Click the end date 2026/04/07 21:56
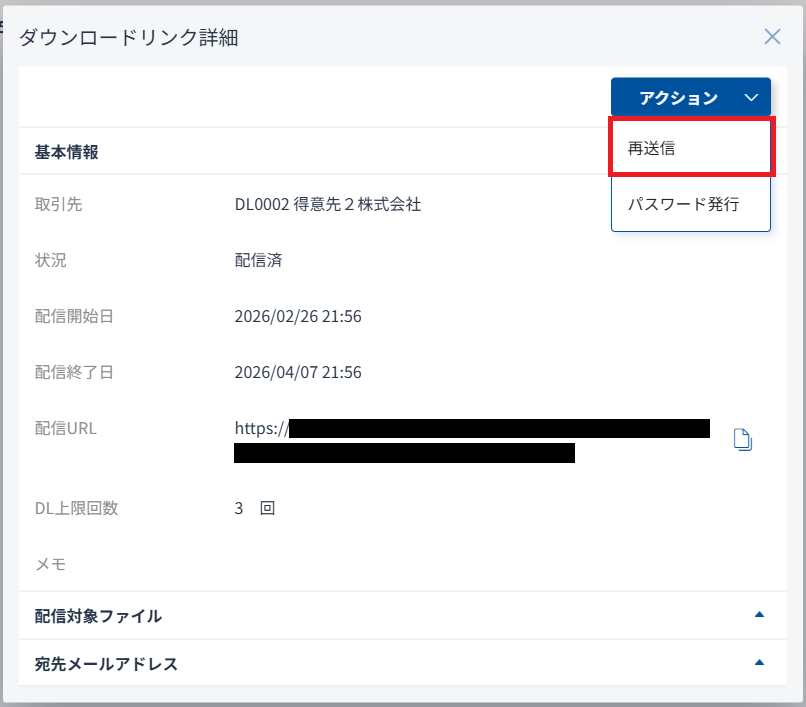Image resolution: width=806 pixels, height=707 pixels. click(x=297, y=372)
